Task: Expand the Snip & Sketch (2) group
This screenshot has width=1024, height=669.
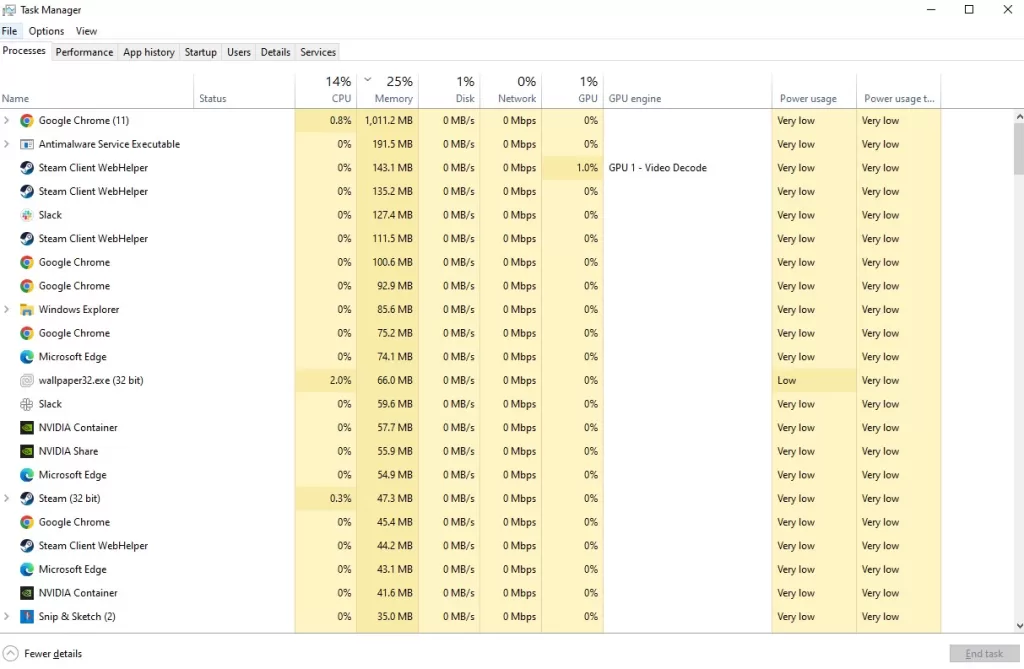Action: point(7,617)
